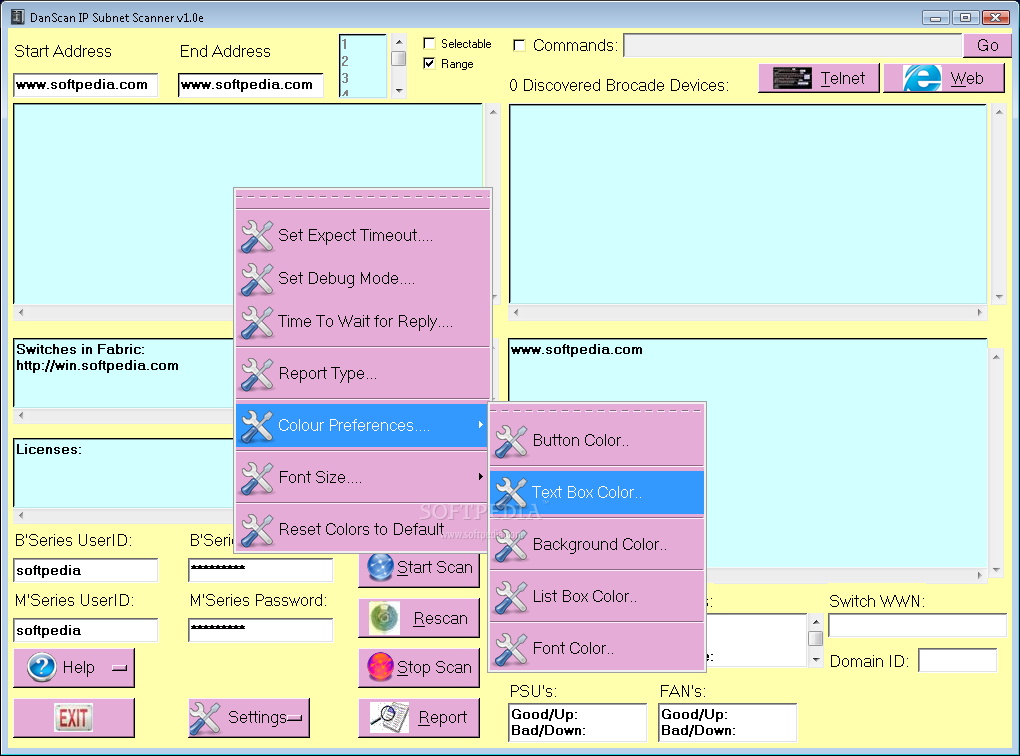Viewport: 1020px width, 756px height.
Task: Click the tools icon beside Set Expect Timeout
Action: (257, 236)
